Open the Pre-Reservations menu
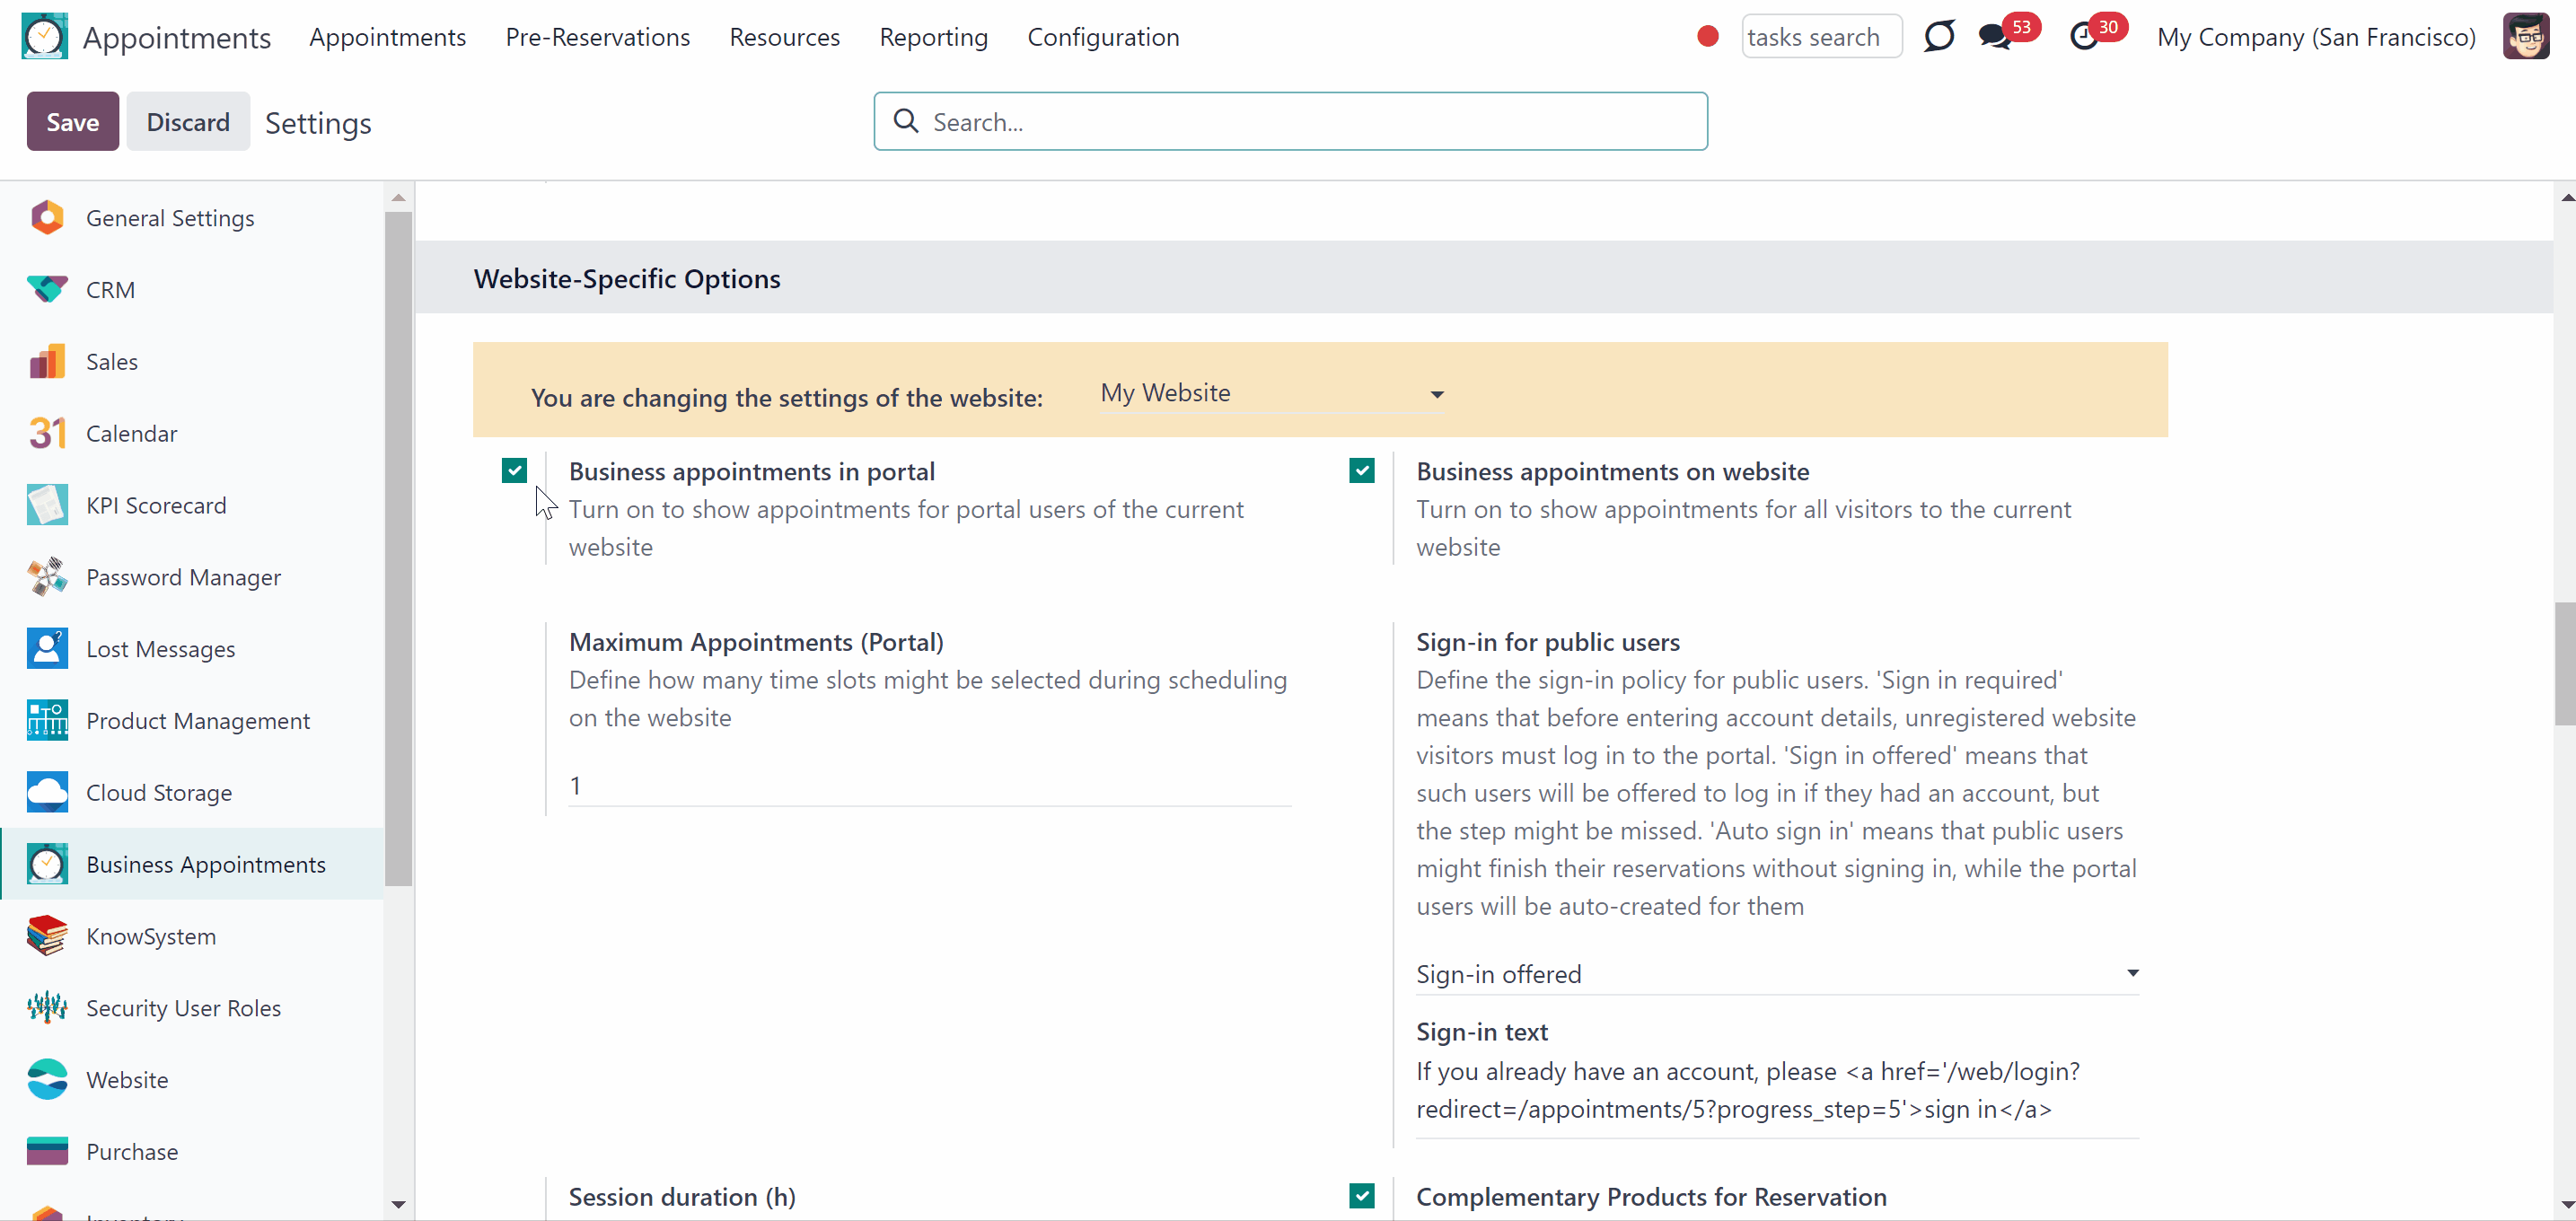This screenshot has height=1221, width=2576. tap(597, 37)
